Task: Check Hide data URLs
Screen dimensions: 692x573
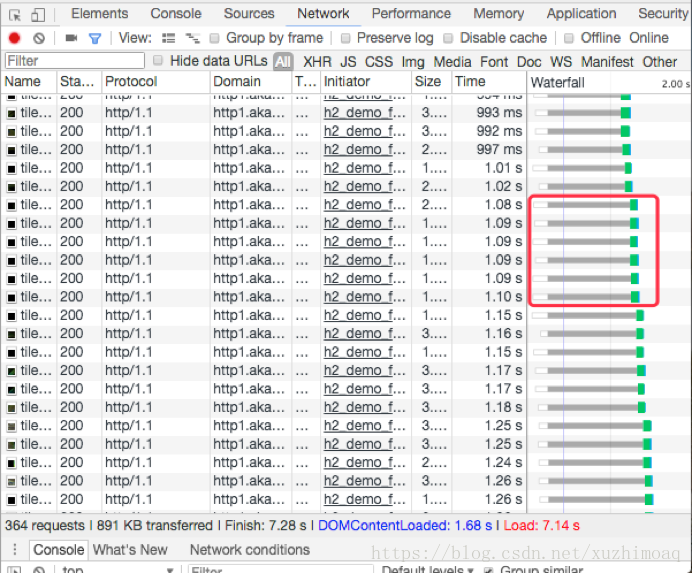Action: [158, 60]
